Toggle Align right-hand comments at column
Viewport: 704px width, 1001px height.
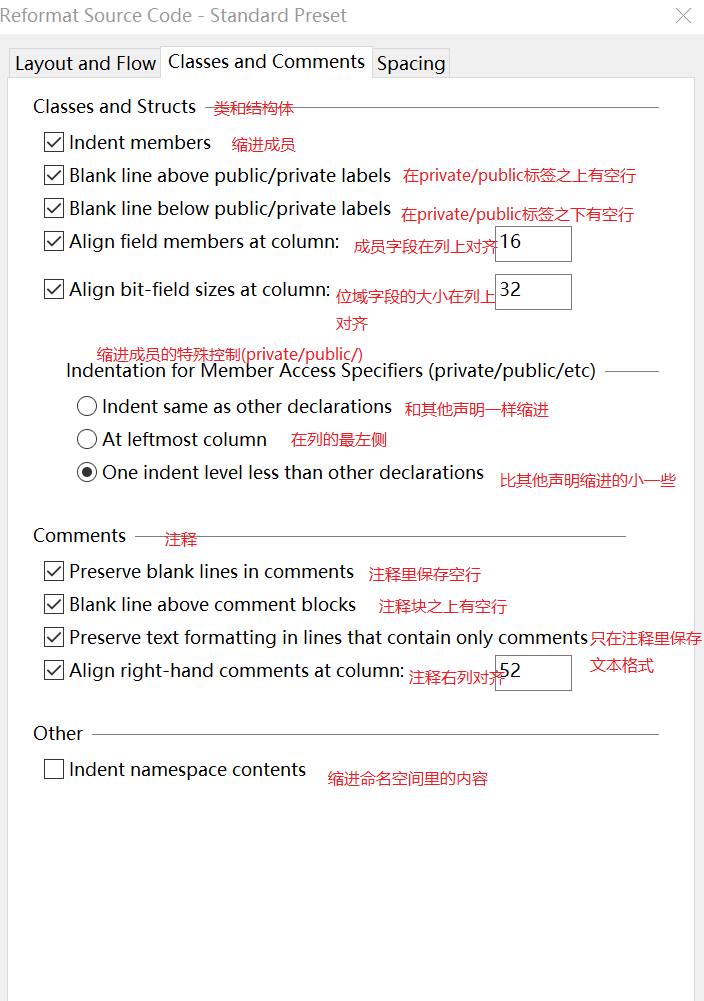54,671
